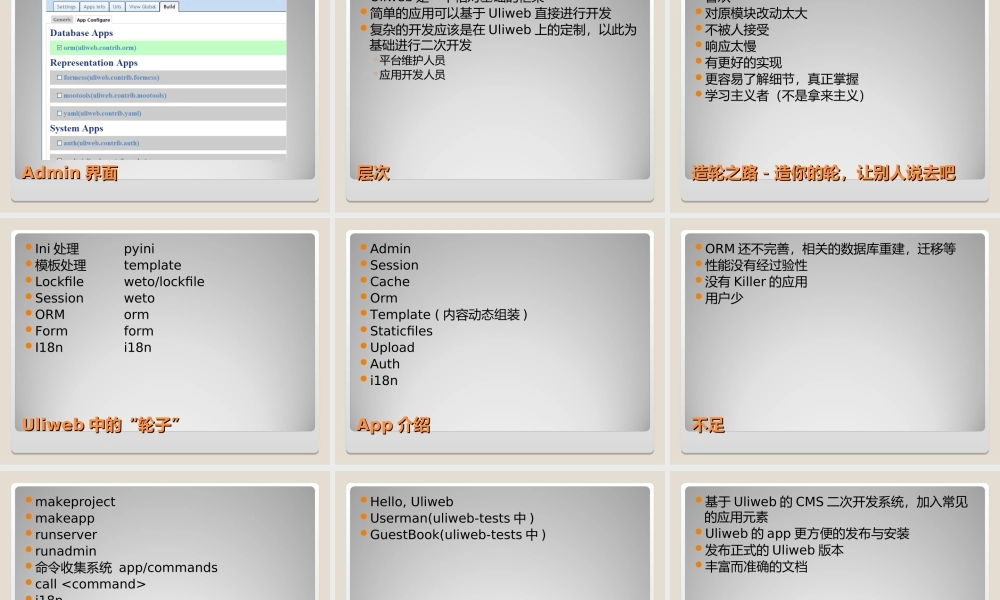Open the App 介绍 slide
Screen dimensions: 1000x600
click(500, 340)
